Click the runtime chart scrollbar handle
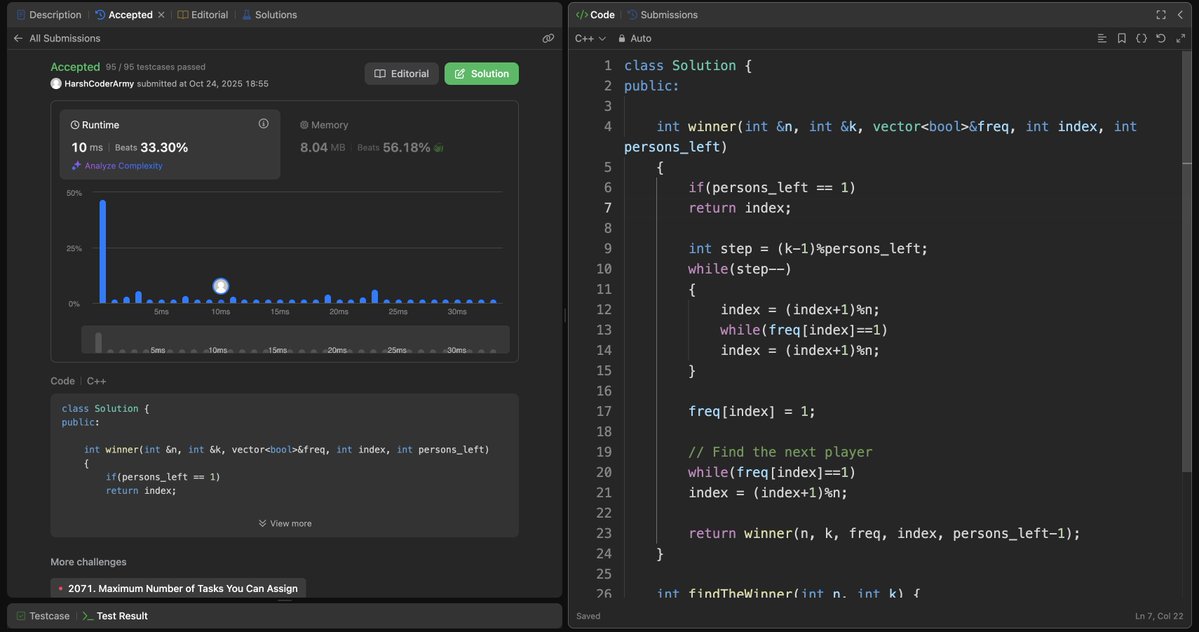 tap(97, 341)
